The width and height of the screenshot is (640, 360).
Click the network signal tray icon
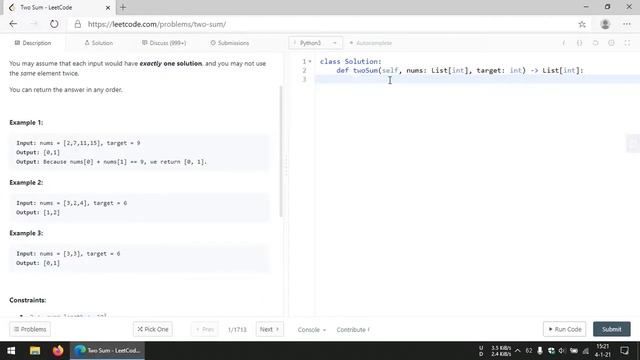pos(586,351)
